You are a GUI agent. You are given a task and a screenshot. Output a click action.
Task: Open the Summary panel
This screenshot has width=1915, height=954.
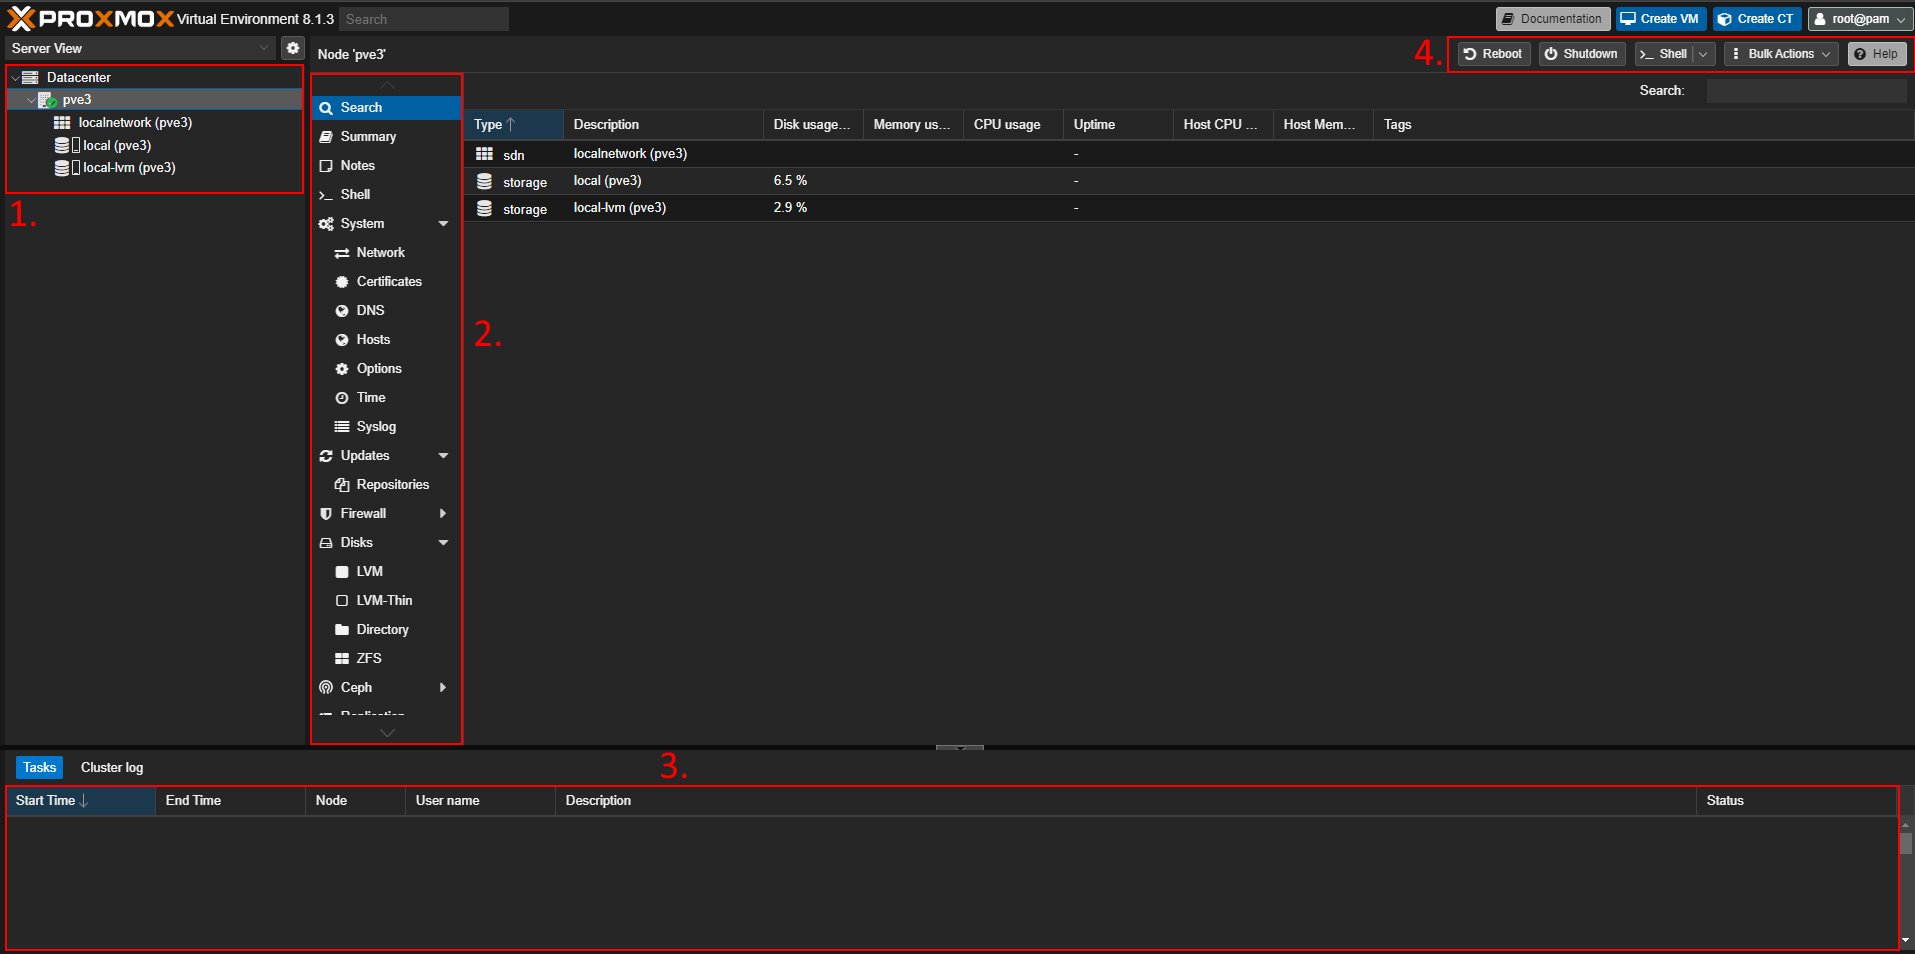pyautogui.click(x=387, y=137)
